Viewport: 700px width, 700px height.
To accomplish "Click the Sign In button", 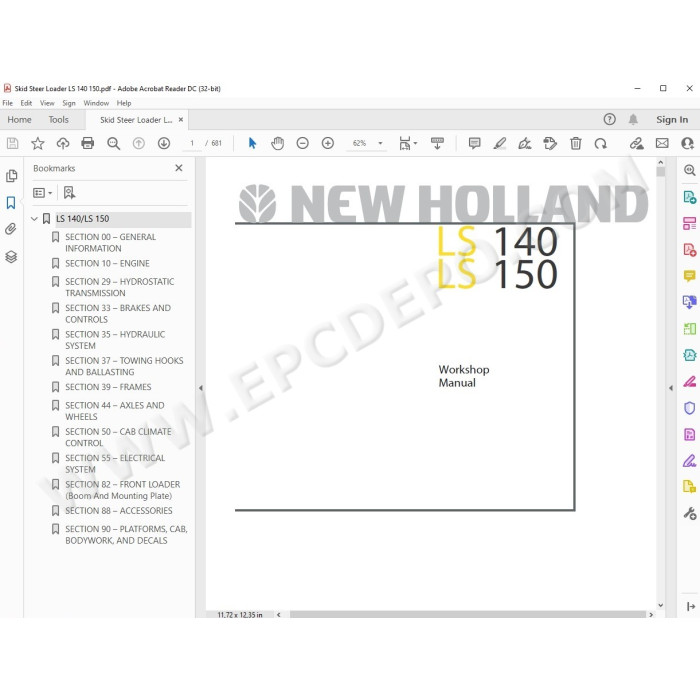I will pyautogui.click(x=672, y=120).
